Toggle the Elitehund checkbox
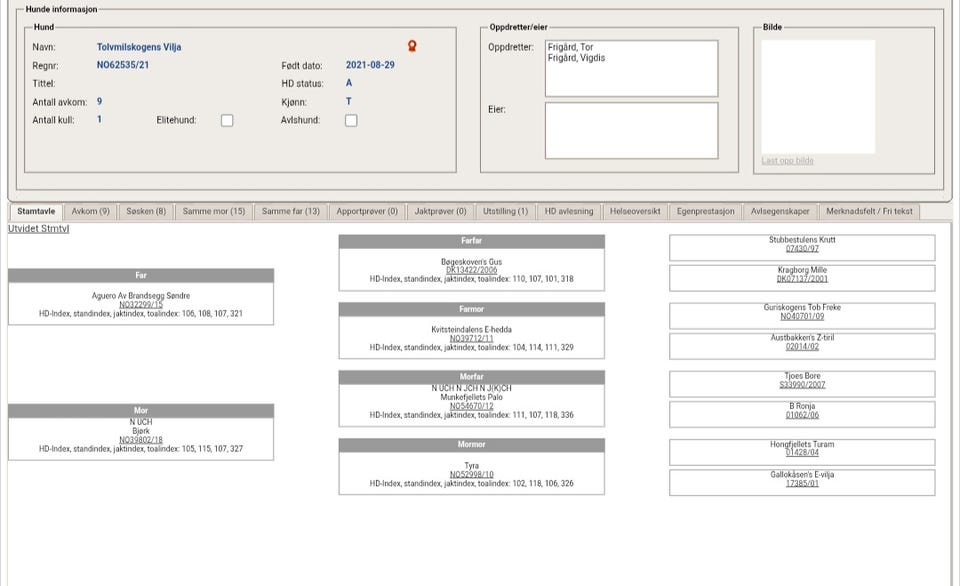Viewport: 960px width, 586px height. coord(227,121)
